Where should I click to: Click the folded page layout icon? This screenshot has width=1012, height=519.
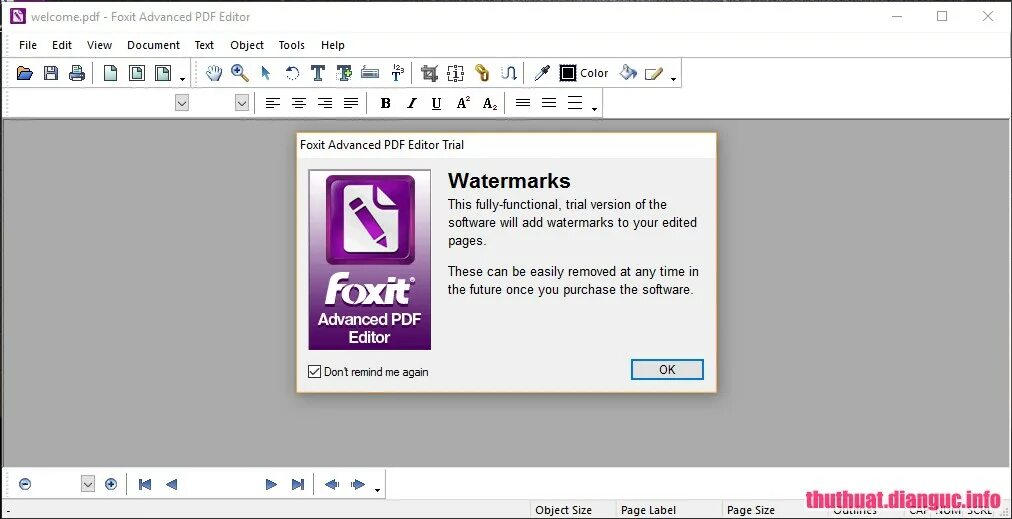pos(163,73)
